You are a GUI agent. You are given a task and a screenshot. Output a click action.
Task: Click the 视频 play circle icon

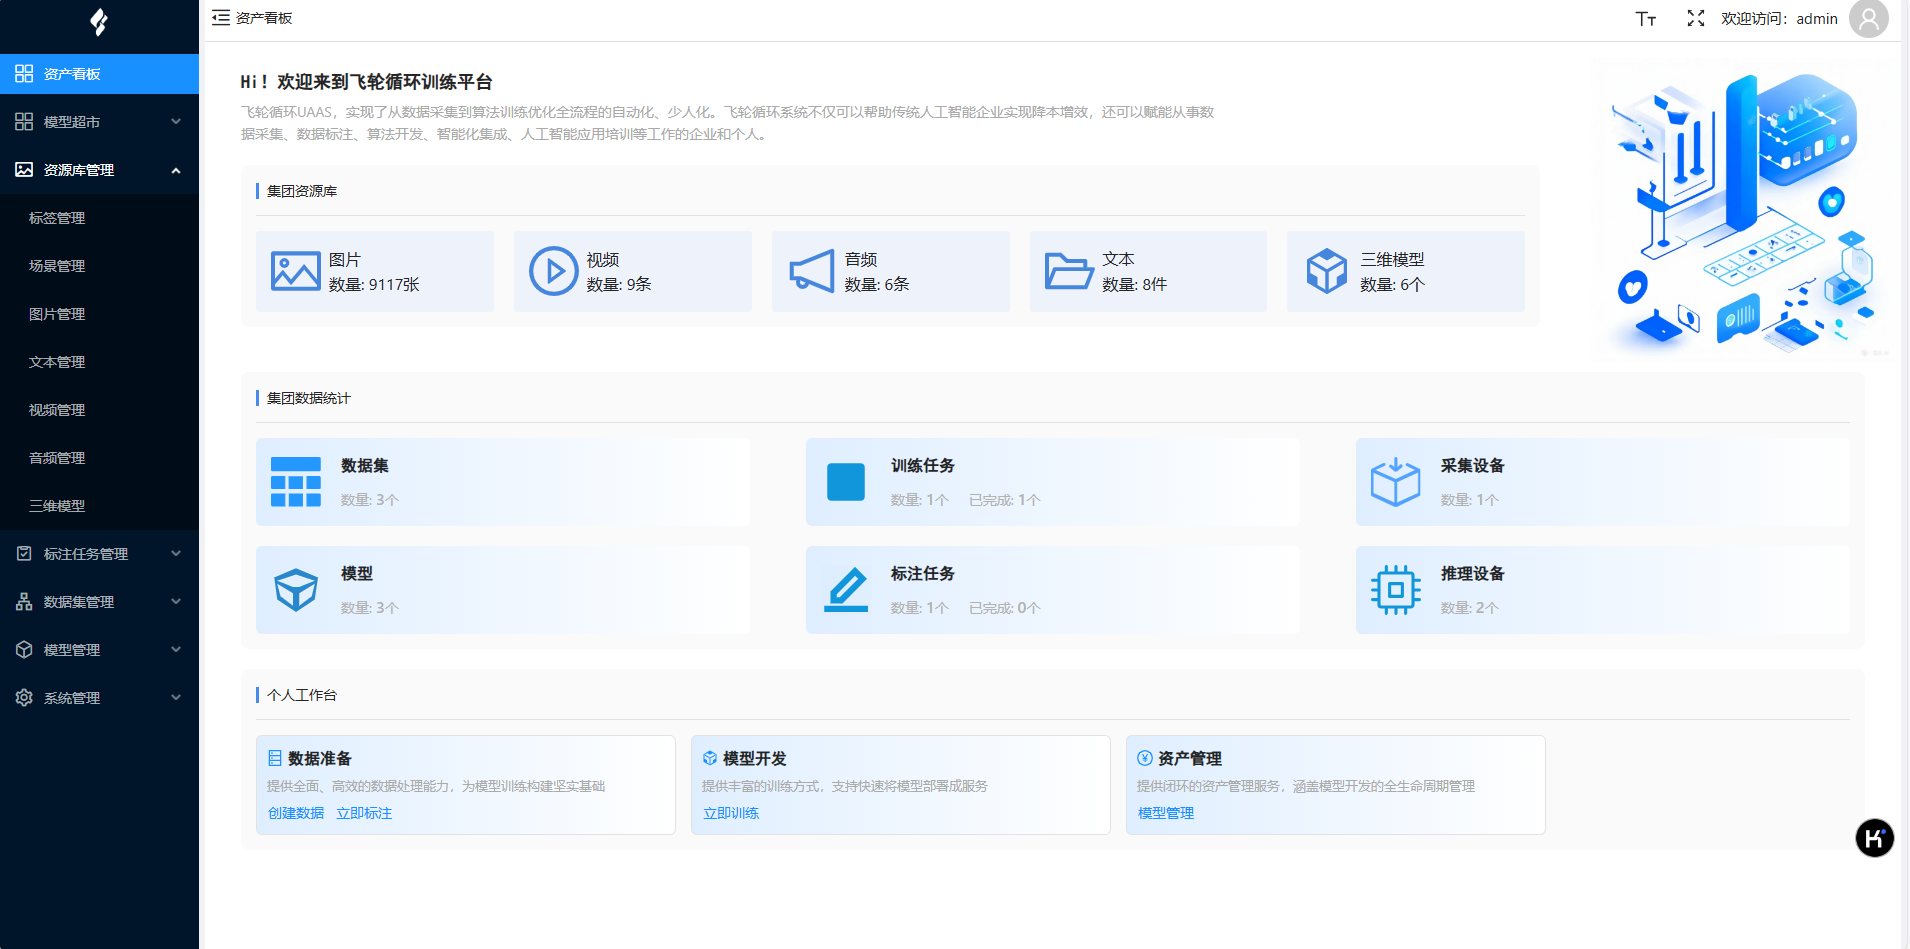553,271
